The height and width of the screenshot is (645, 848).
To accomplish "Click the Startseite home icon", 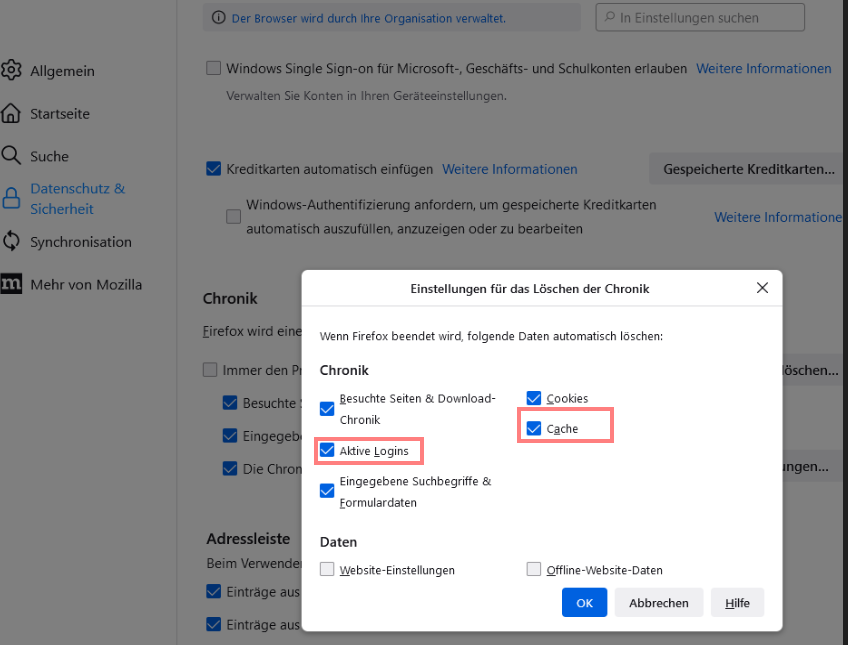I will 12,113.
